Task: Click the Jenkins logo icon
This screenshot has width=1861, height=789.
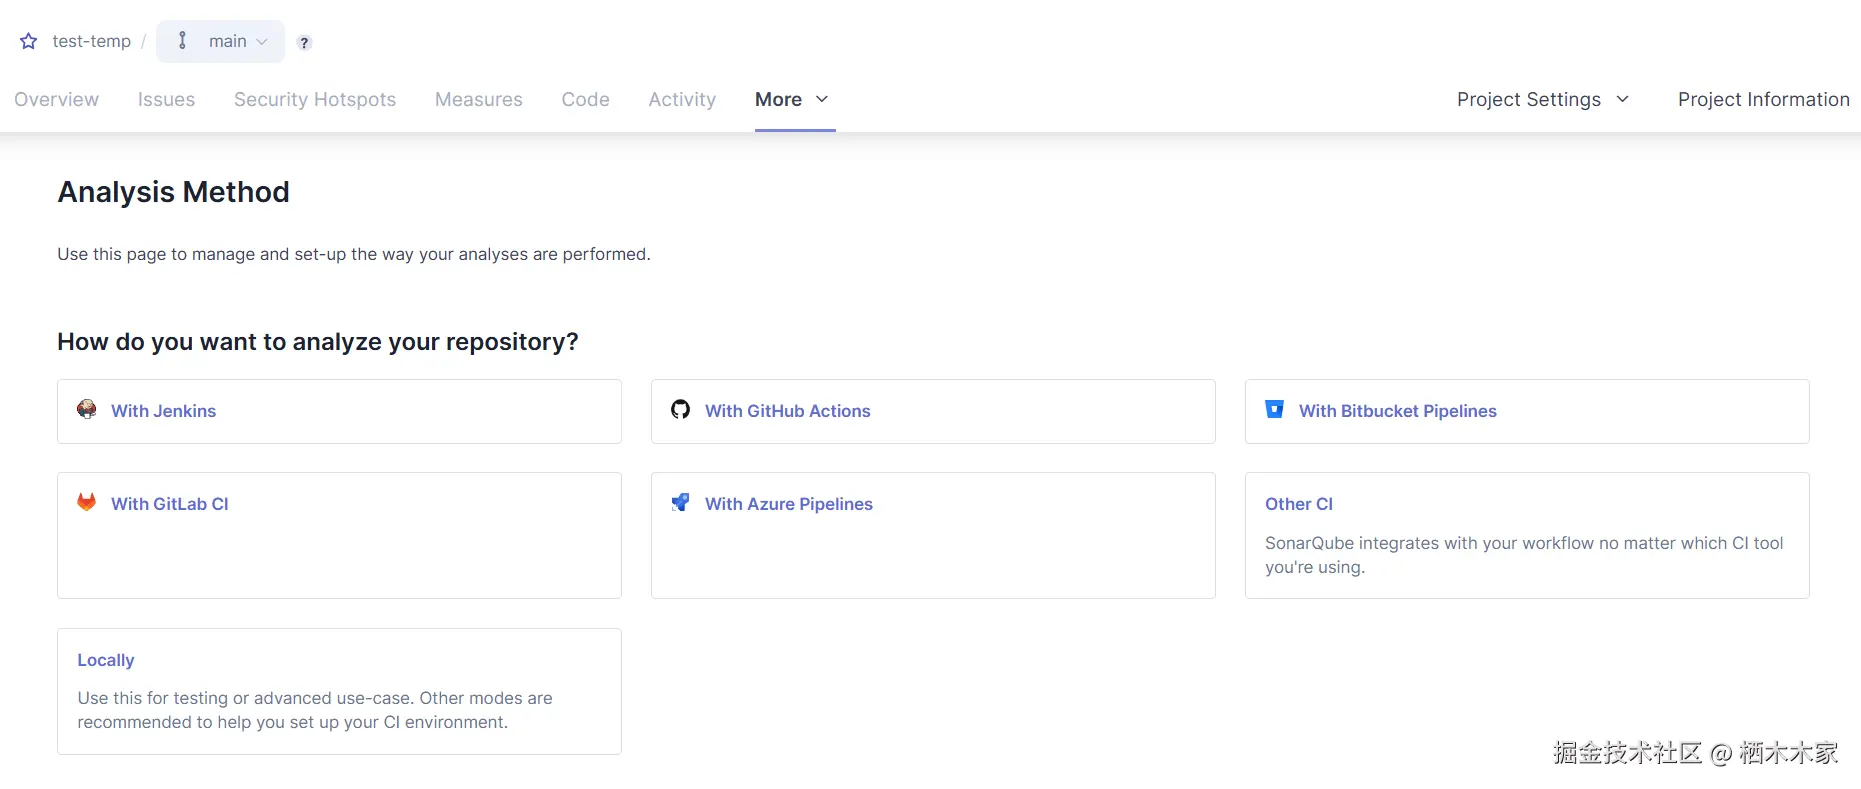Action: 87,409
